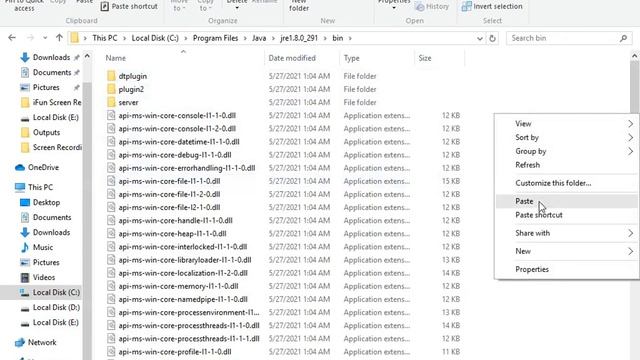The width and height of the screenshot is (640, 360).
Task: Choose Paste from the context menu
Action: [567, 201]
